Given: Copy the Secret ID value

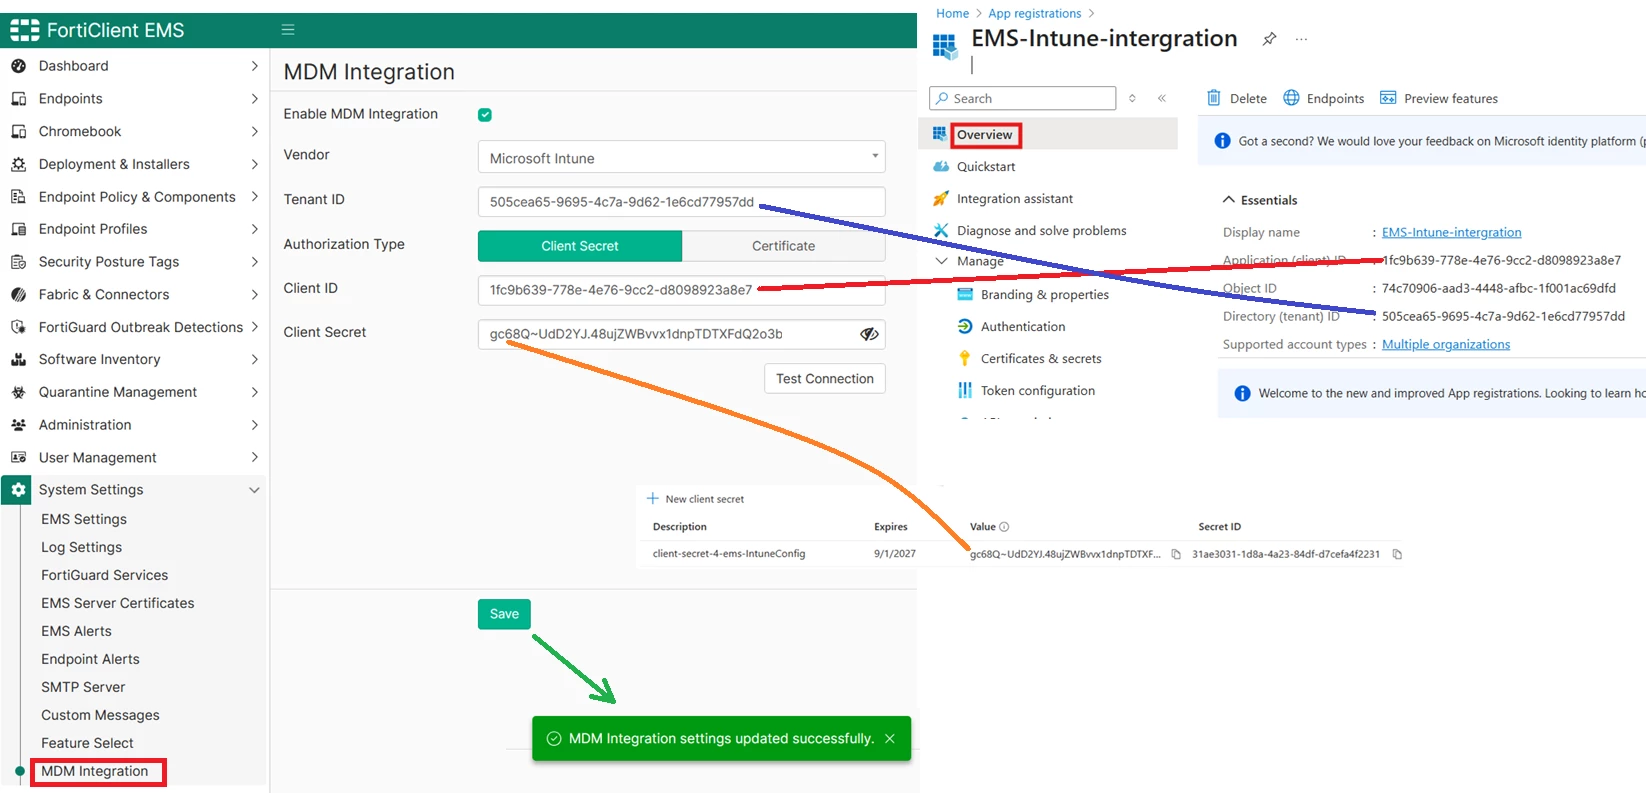Looking at the screenshot, I should [1397, 554].
